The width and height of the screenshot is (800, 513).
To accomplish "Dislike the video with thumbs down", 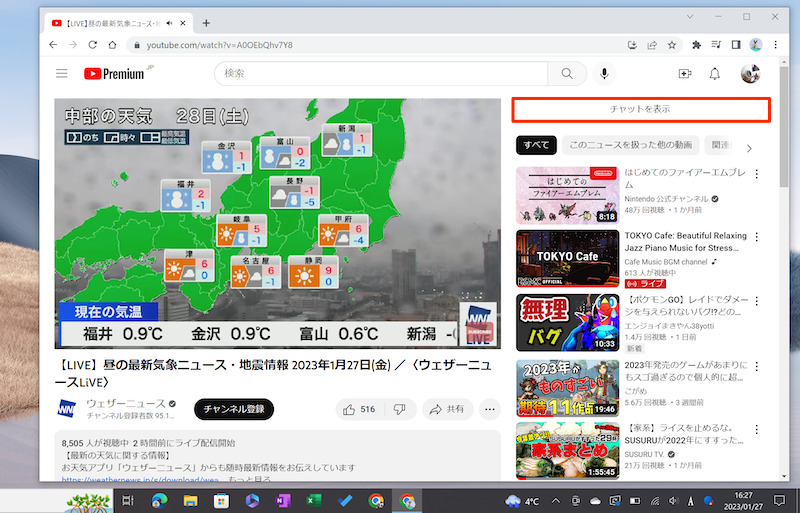I will coord(400,409).
